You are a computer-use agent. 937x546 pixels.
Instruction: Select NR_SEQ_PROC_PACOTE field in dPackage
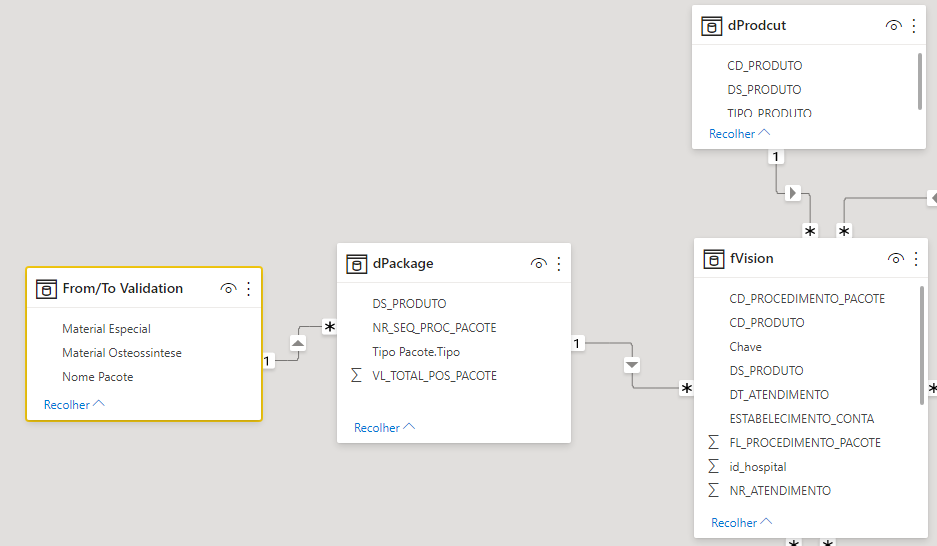click(x=434, y=327)
